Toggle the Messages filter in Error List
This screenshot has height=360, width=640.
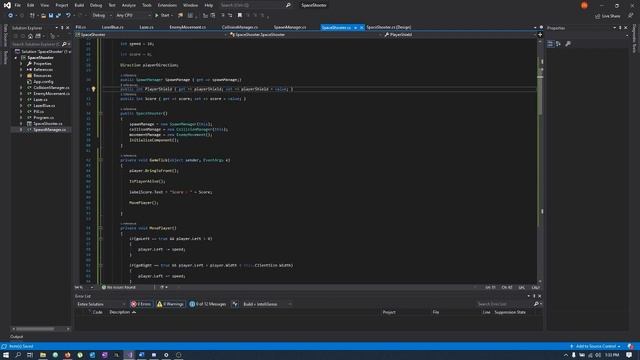(208, 304)
